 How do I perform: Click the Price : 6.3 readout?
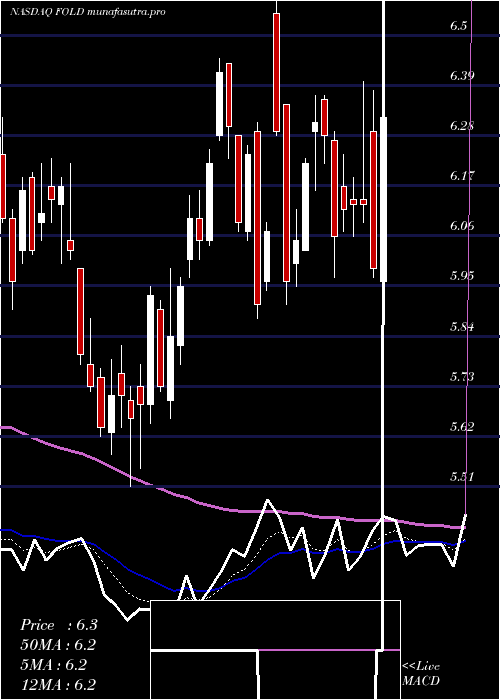59,625
